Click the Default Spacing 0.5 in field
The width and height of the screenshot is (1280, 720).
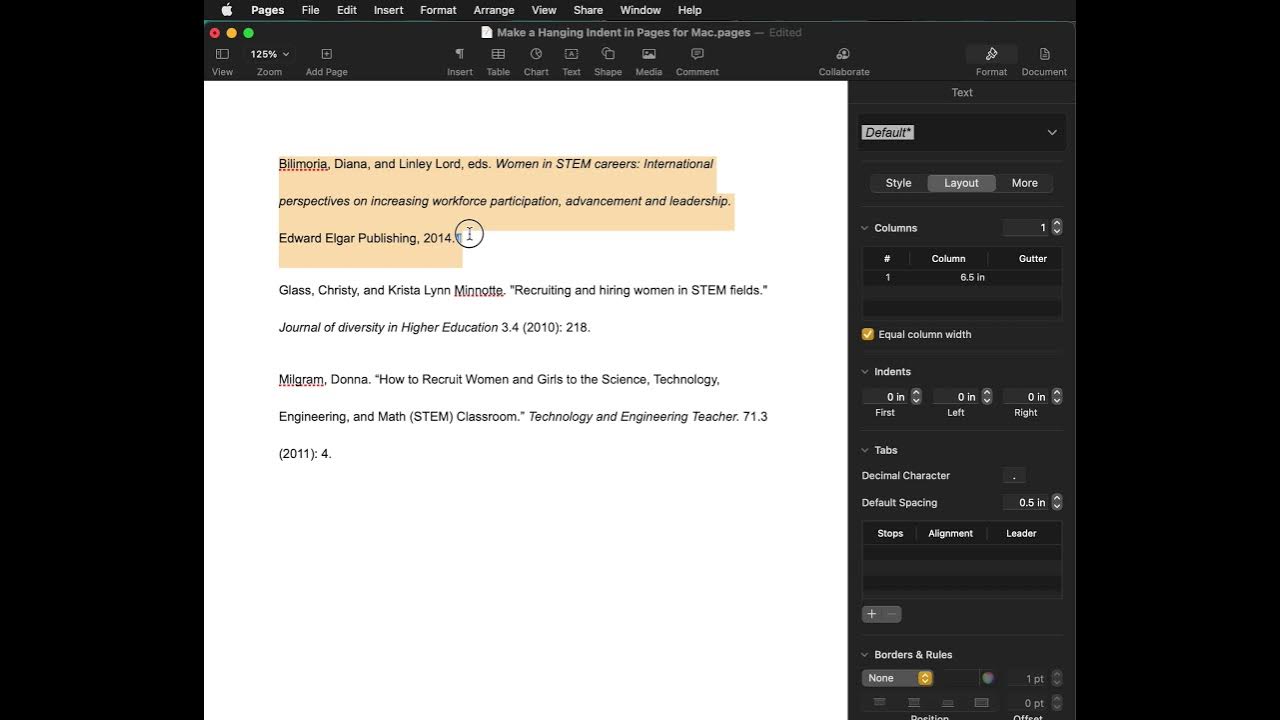[1026, 503]
